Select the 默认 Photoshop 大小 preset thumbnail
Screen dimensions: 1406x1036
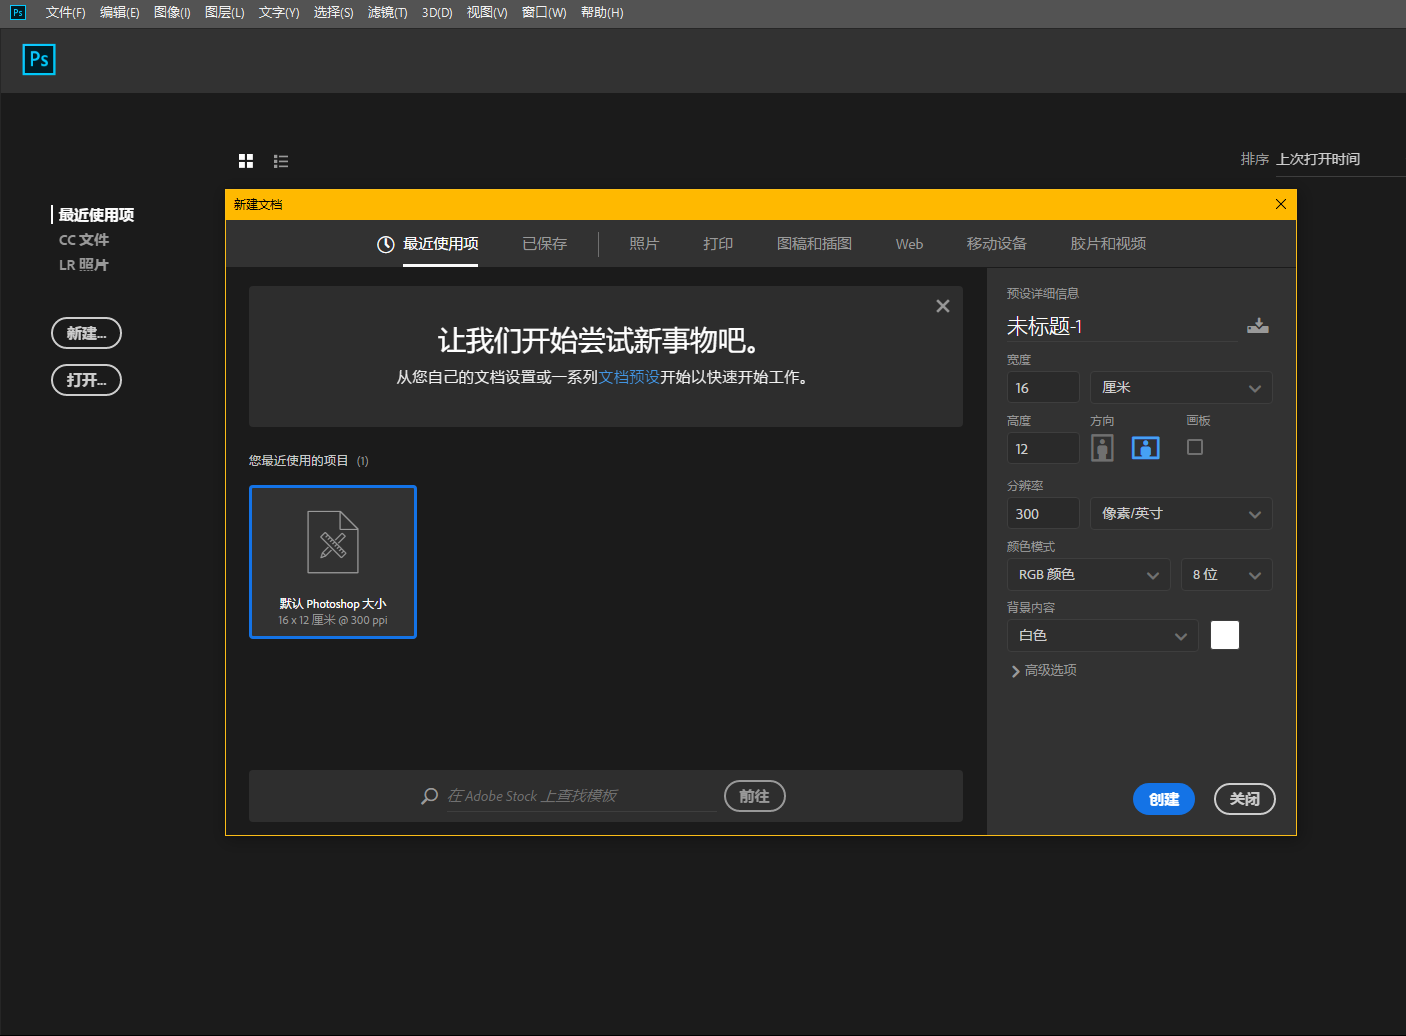[x=333, y=562]
